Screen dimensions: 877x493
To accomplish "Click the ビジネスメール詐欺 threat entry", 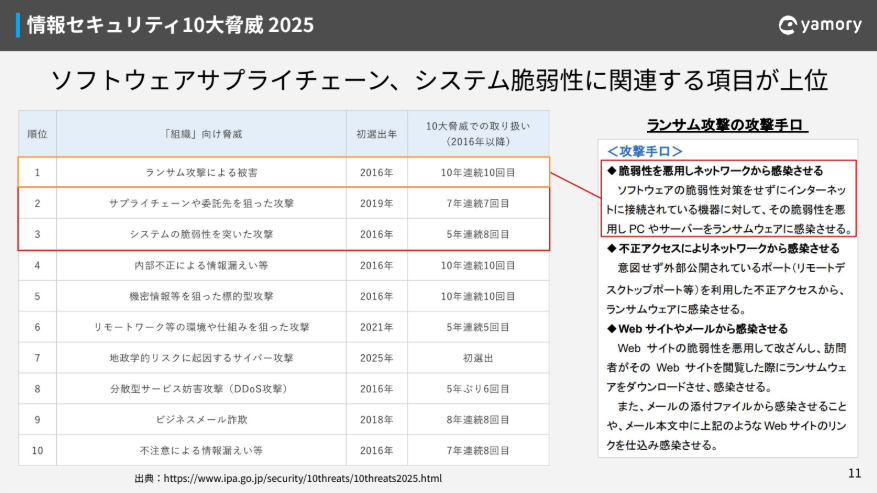I will (201, 419).
